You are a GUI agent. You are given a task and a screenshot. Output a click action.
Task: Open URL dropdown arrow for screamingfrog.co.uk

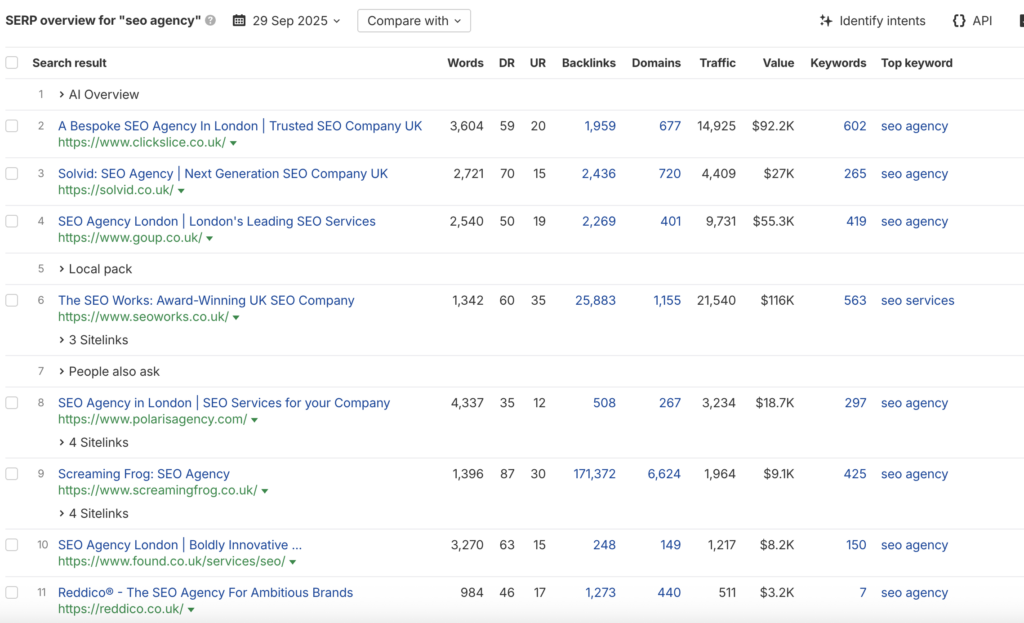(x=265, y=492)
